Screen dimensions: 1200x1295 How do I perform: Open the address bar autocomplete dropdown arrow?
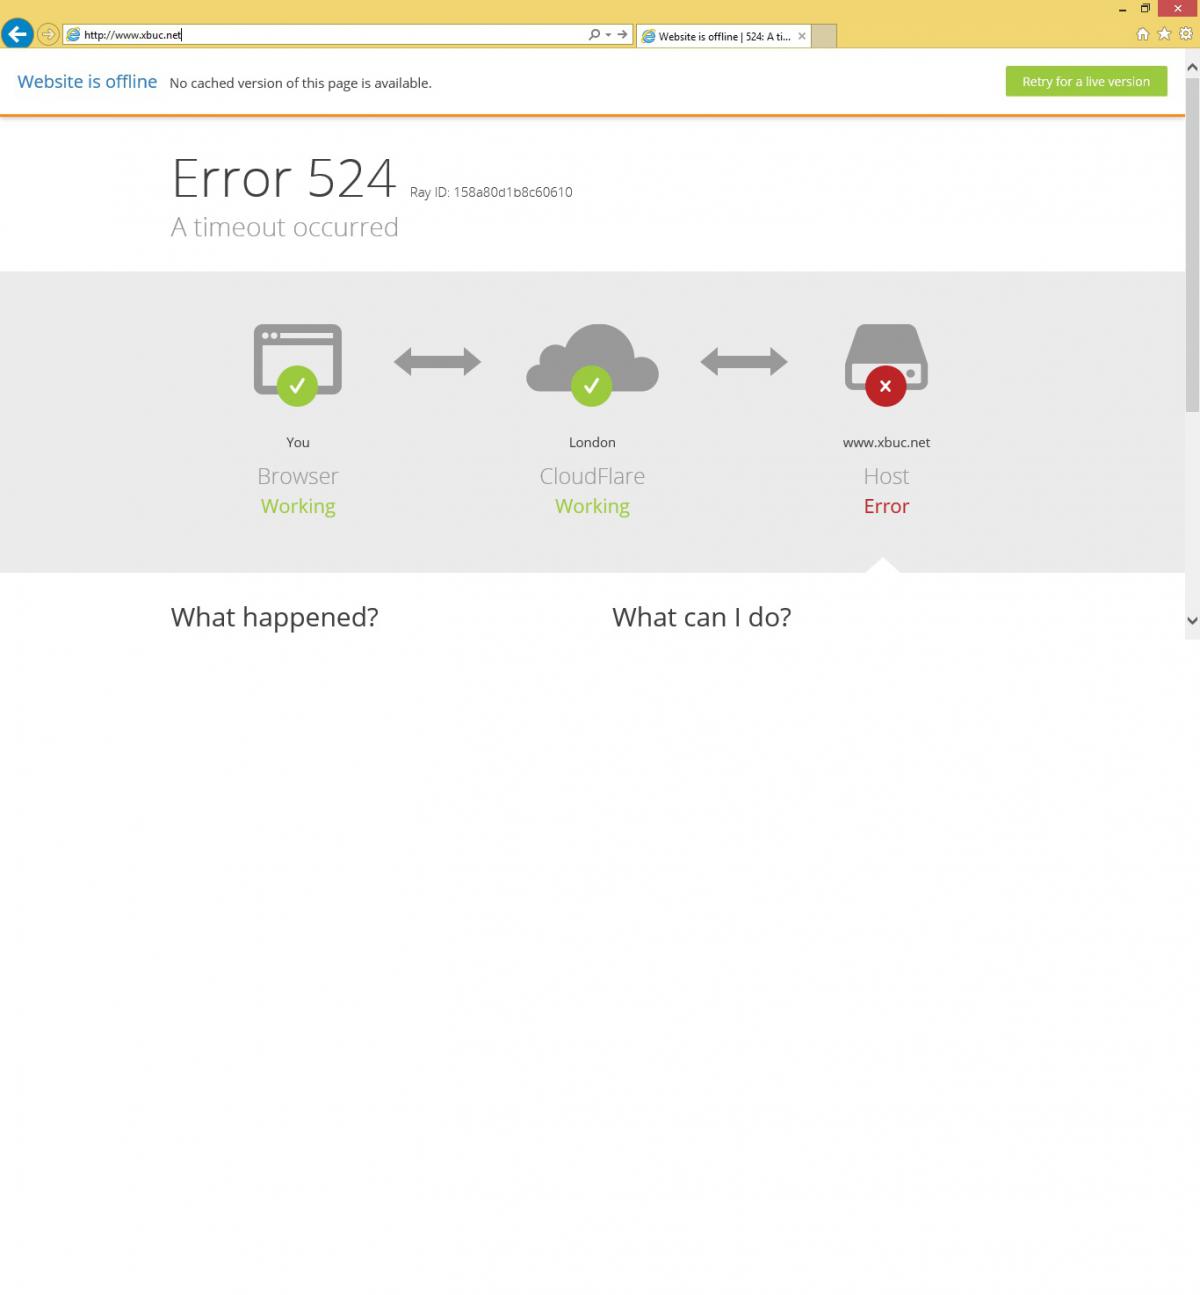(x=608, y=35)
